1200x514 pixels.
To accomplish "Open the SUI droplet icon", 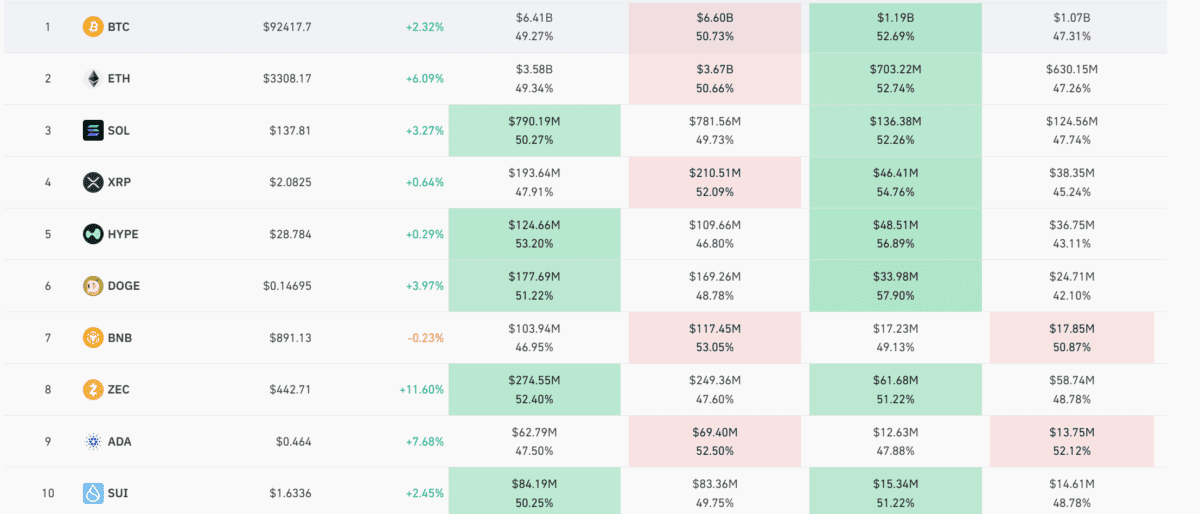I will coord(92,493).
